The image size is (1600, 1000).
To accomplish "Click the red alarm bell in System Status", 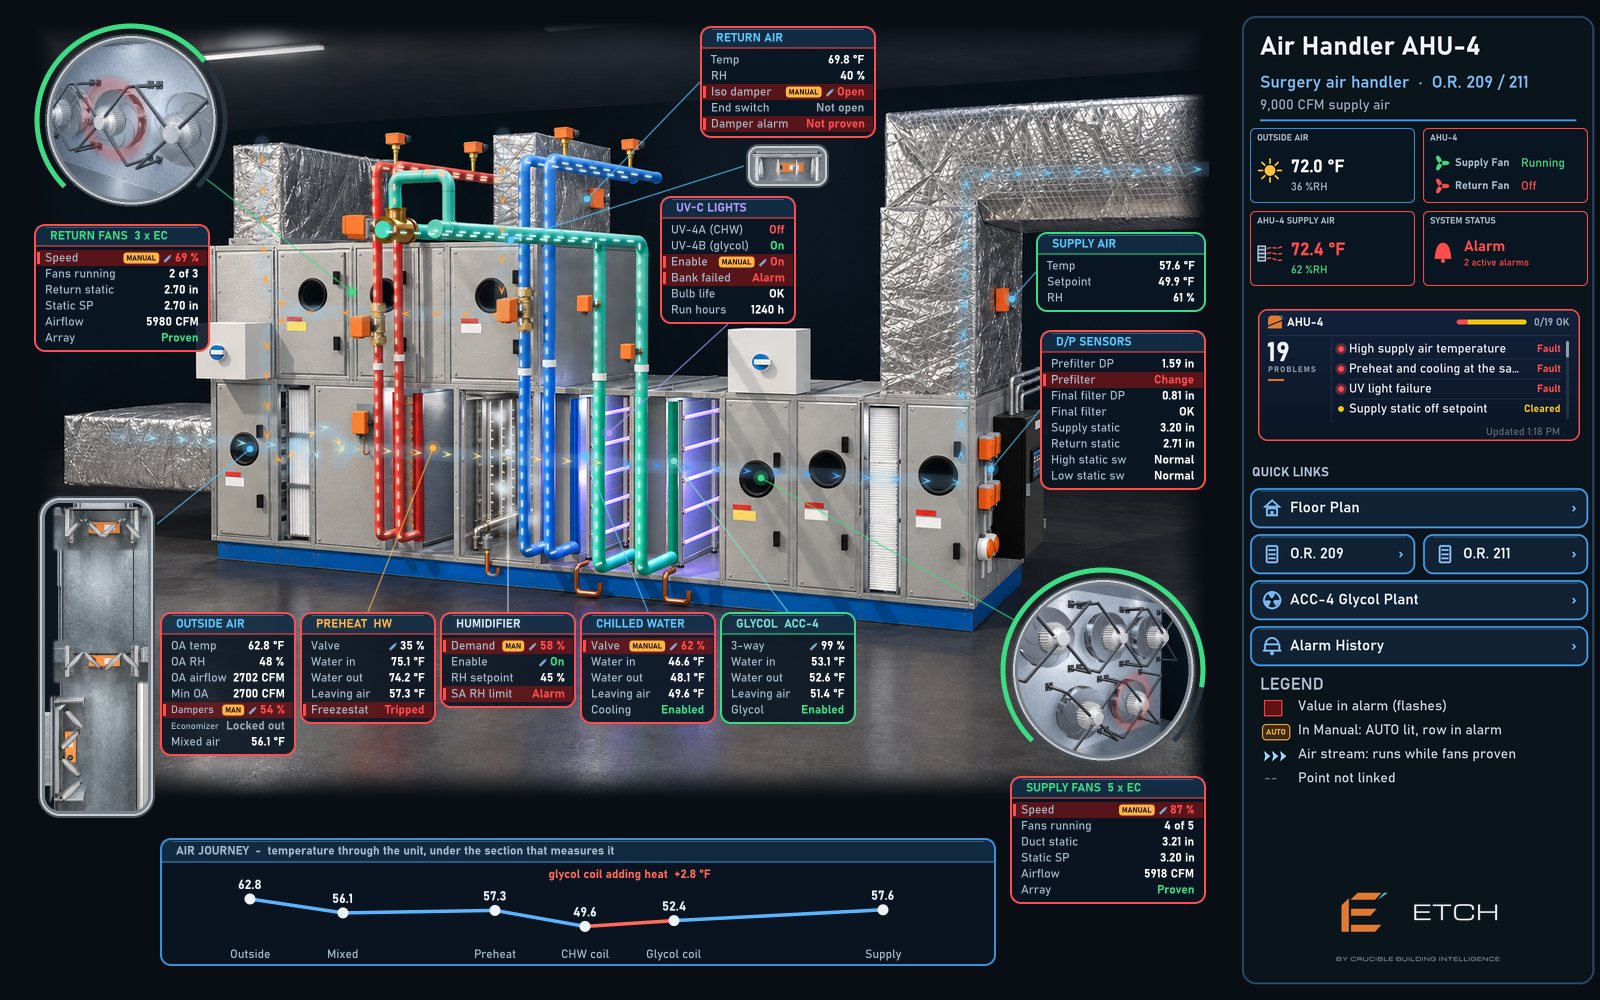I will (1443, 252).
